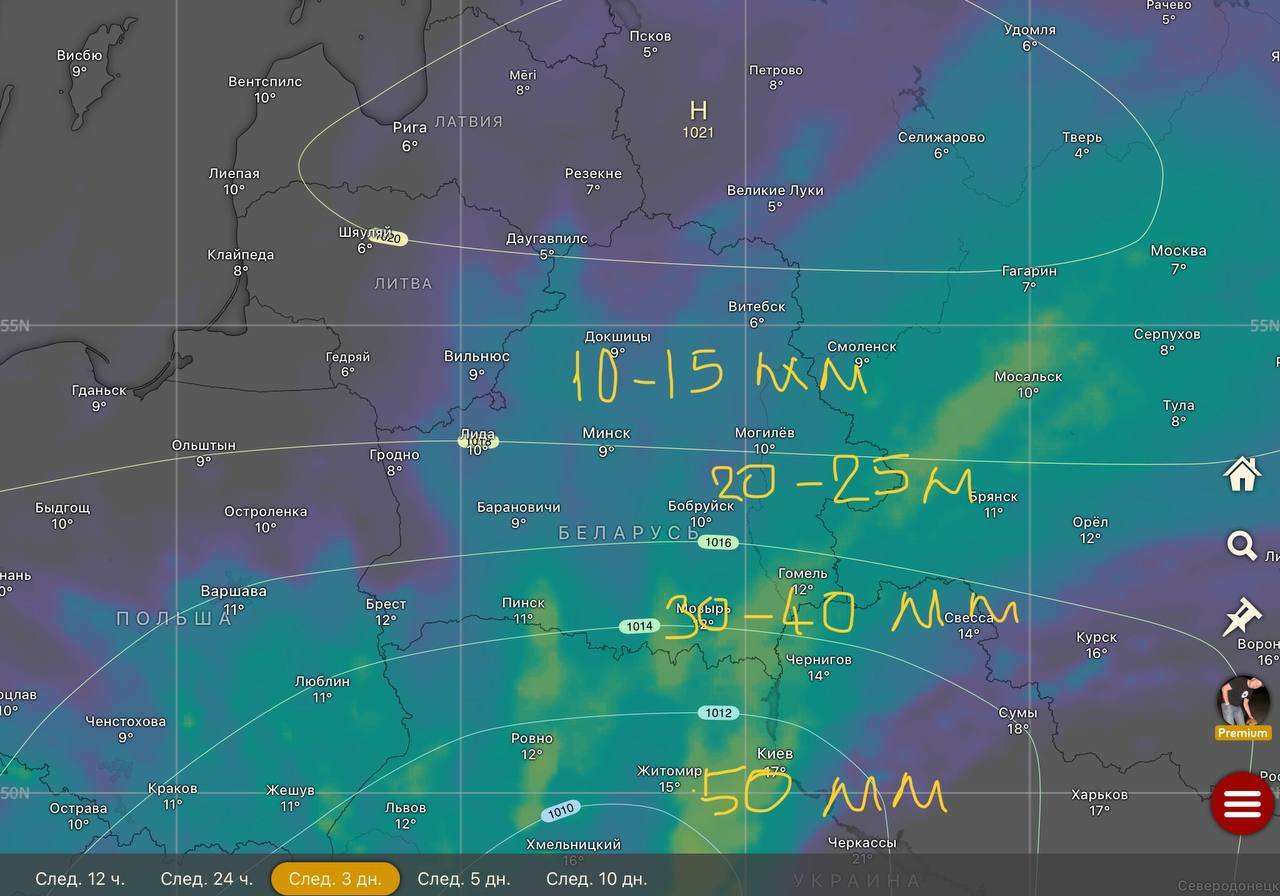Image resolution: width=1280 pixels, height=896 pixels.
Task: Click the Гомель city label
Action: coord(803,573)
